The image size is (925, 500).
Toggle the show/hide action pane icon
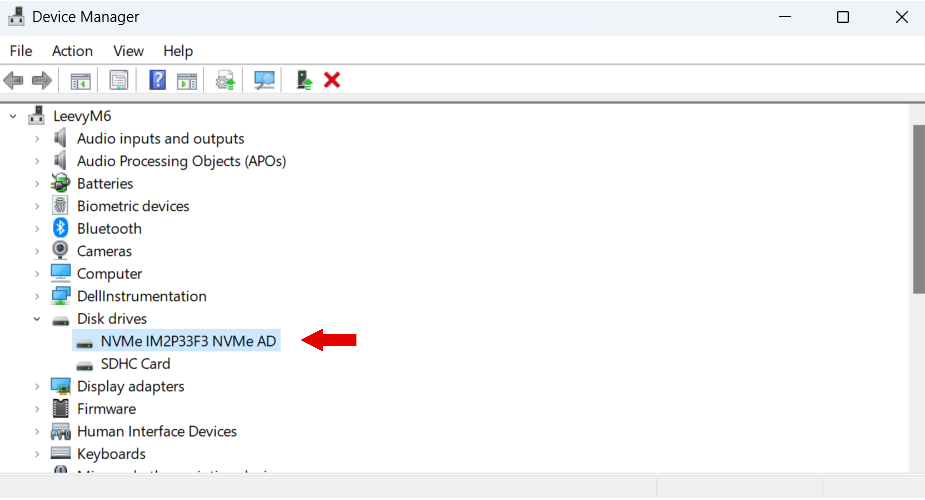pyautogui.click(x=187, y=81)
